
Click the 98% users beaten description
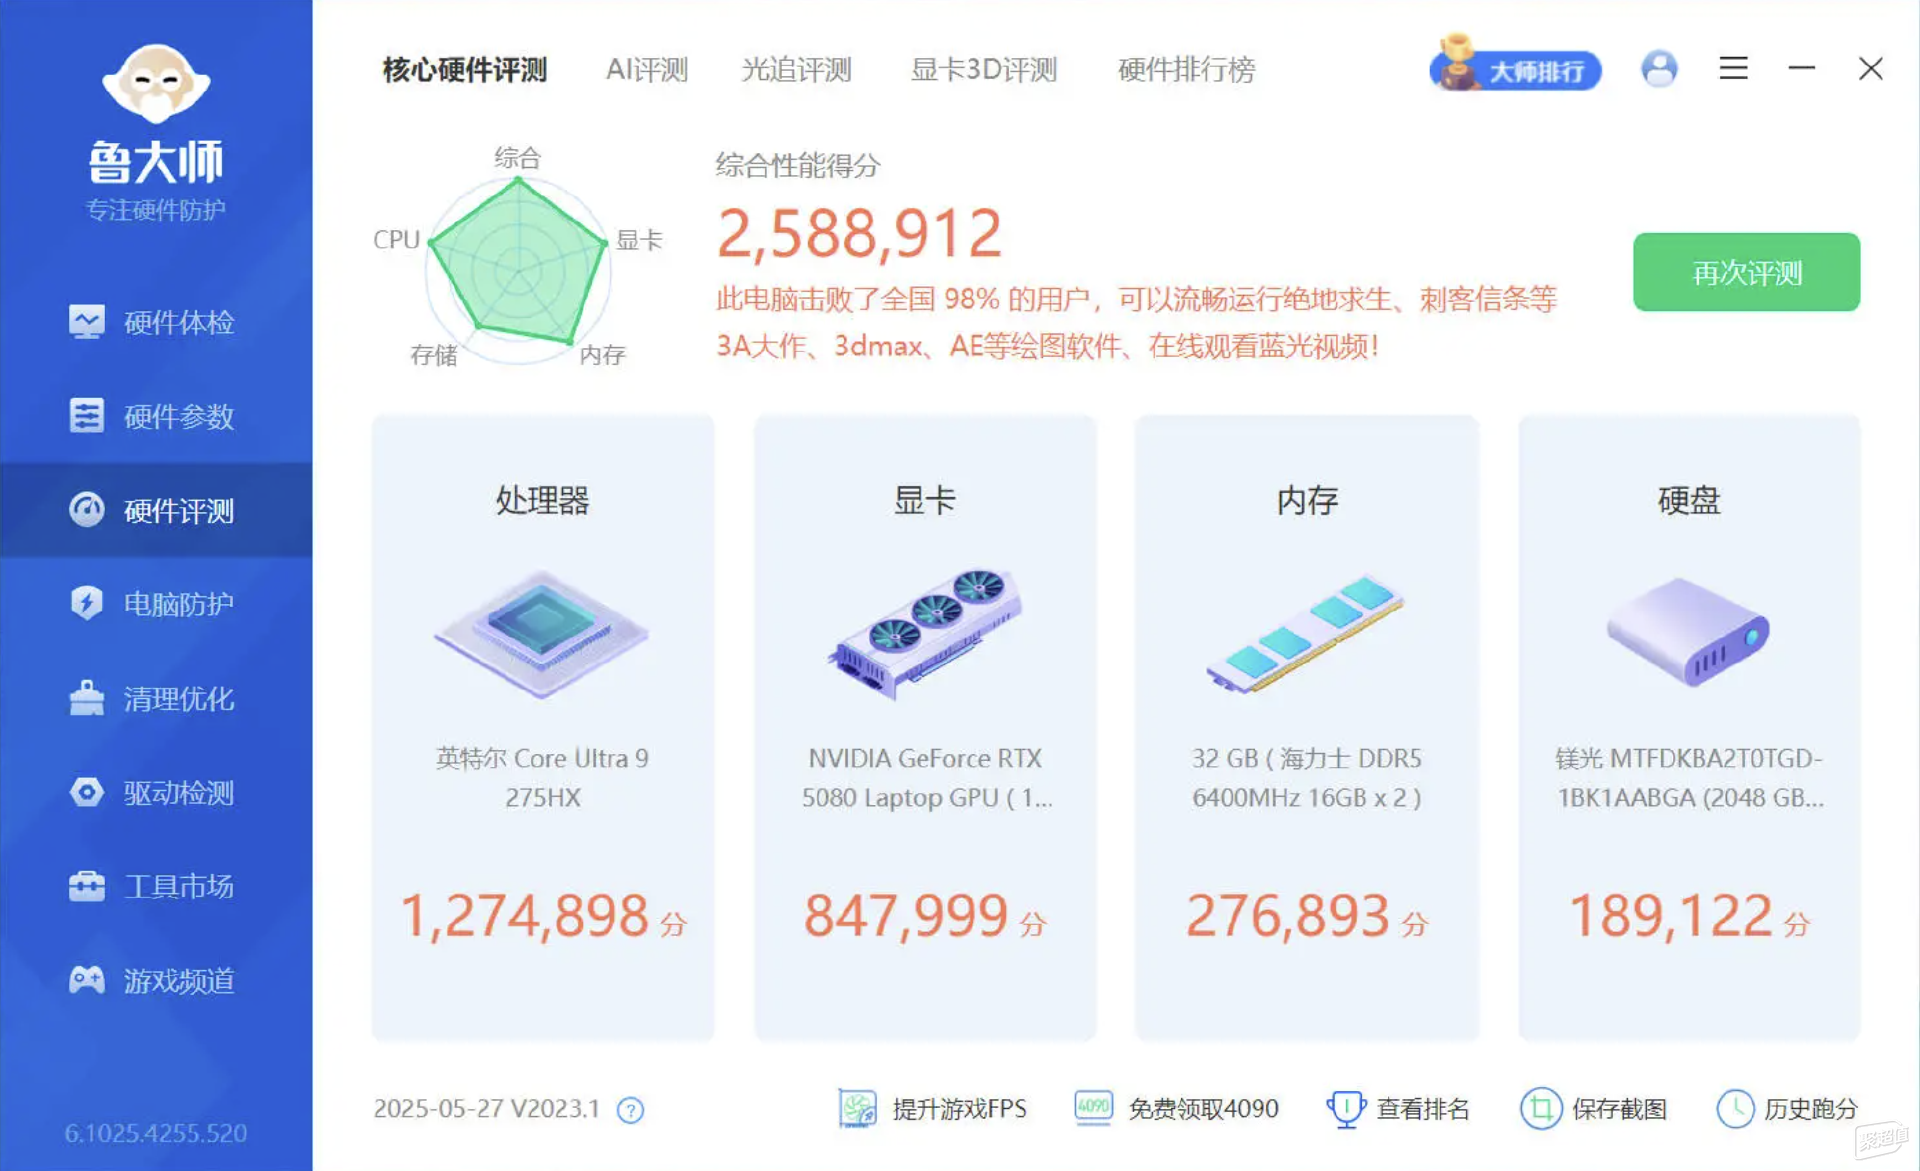click(1136, 322)
